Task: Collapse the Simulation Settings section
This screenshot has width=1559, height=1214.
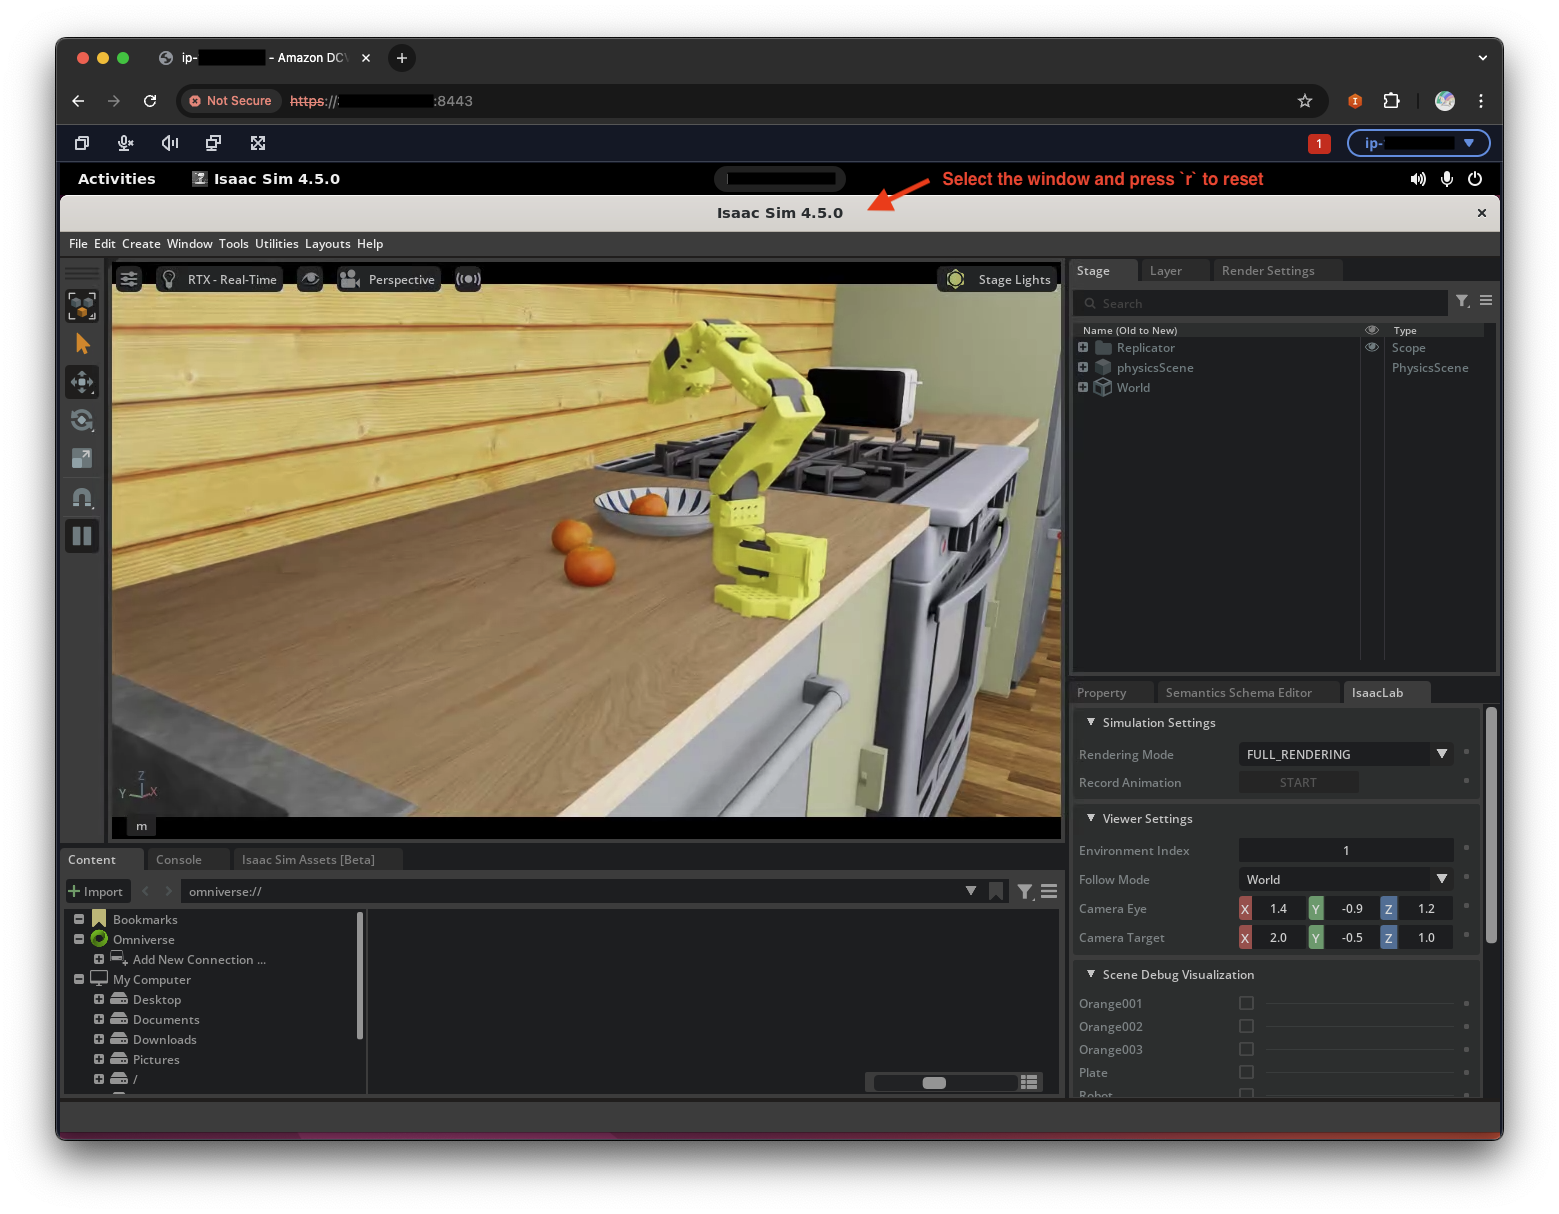Action: point(1091,722)
